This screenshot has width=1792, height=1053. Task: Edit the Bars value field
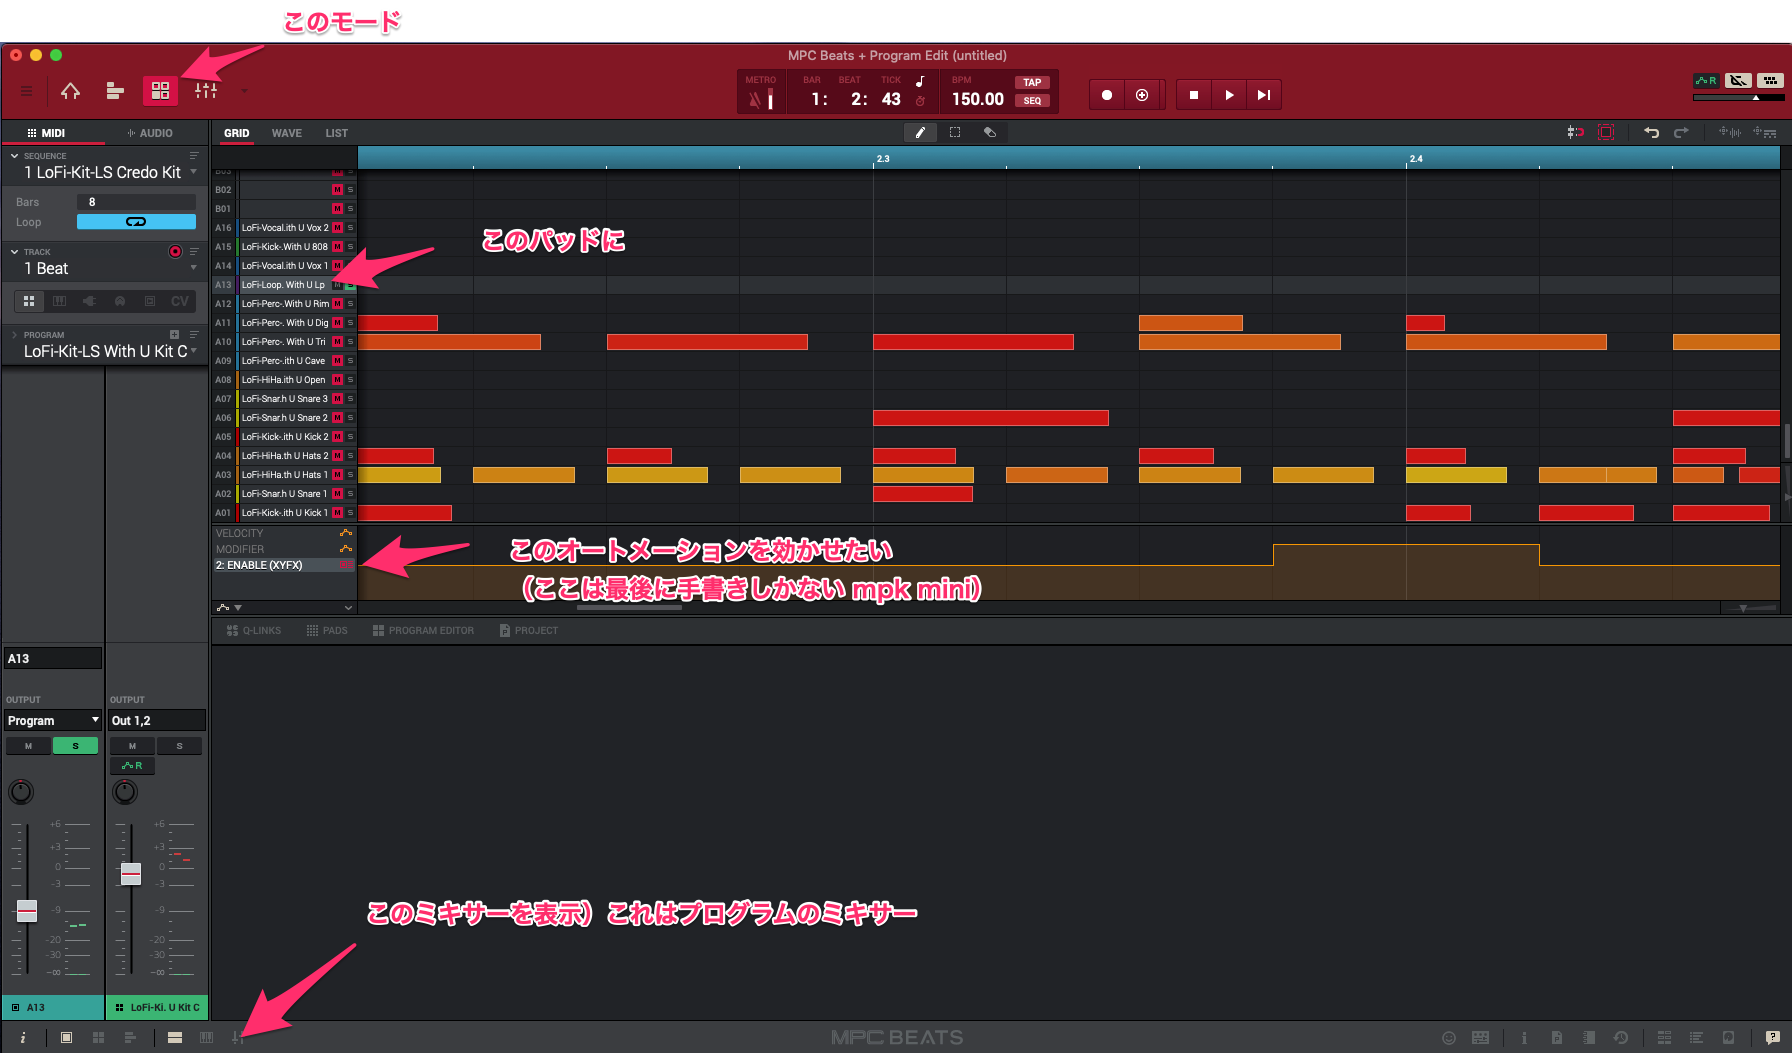pyautogui.click(x=136, y=202)
